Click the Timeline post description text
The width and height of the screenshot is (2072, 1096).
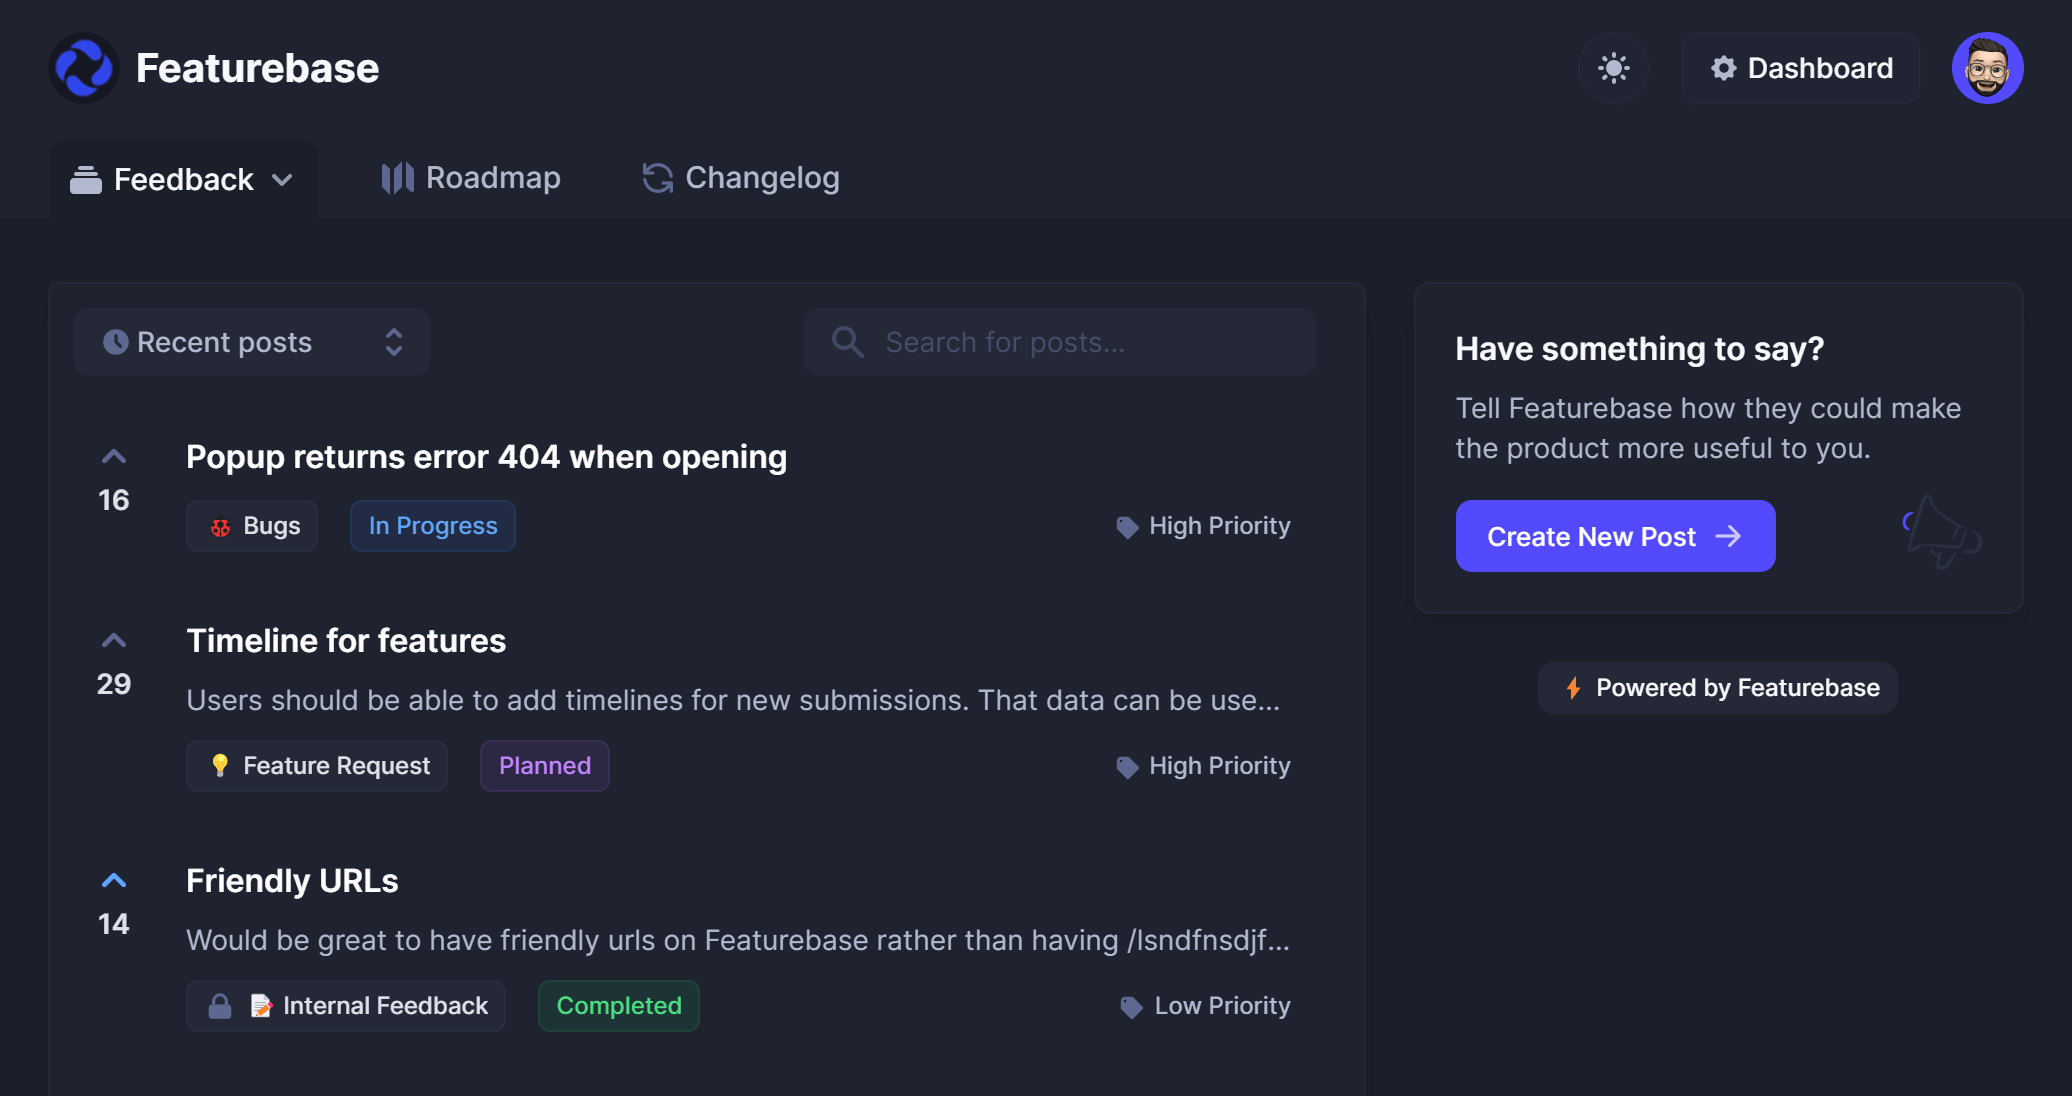pyautogui.click(x=733, y=700)
